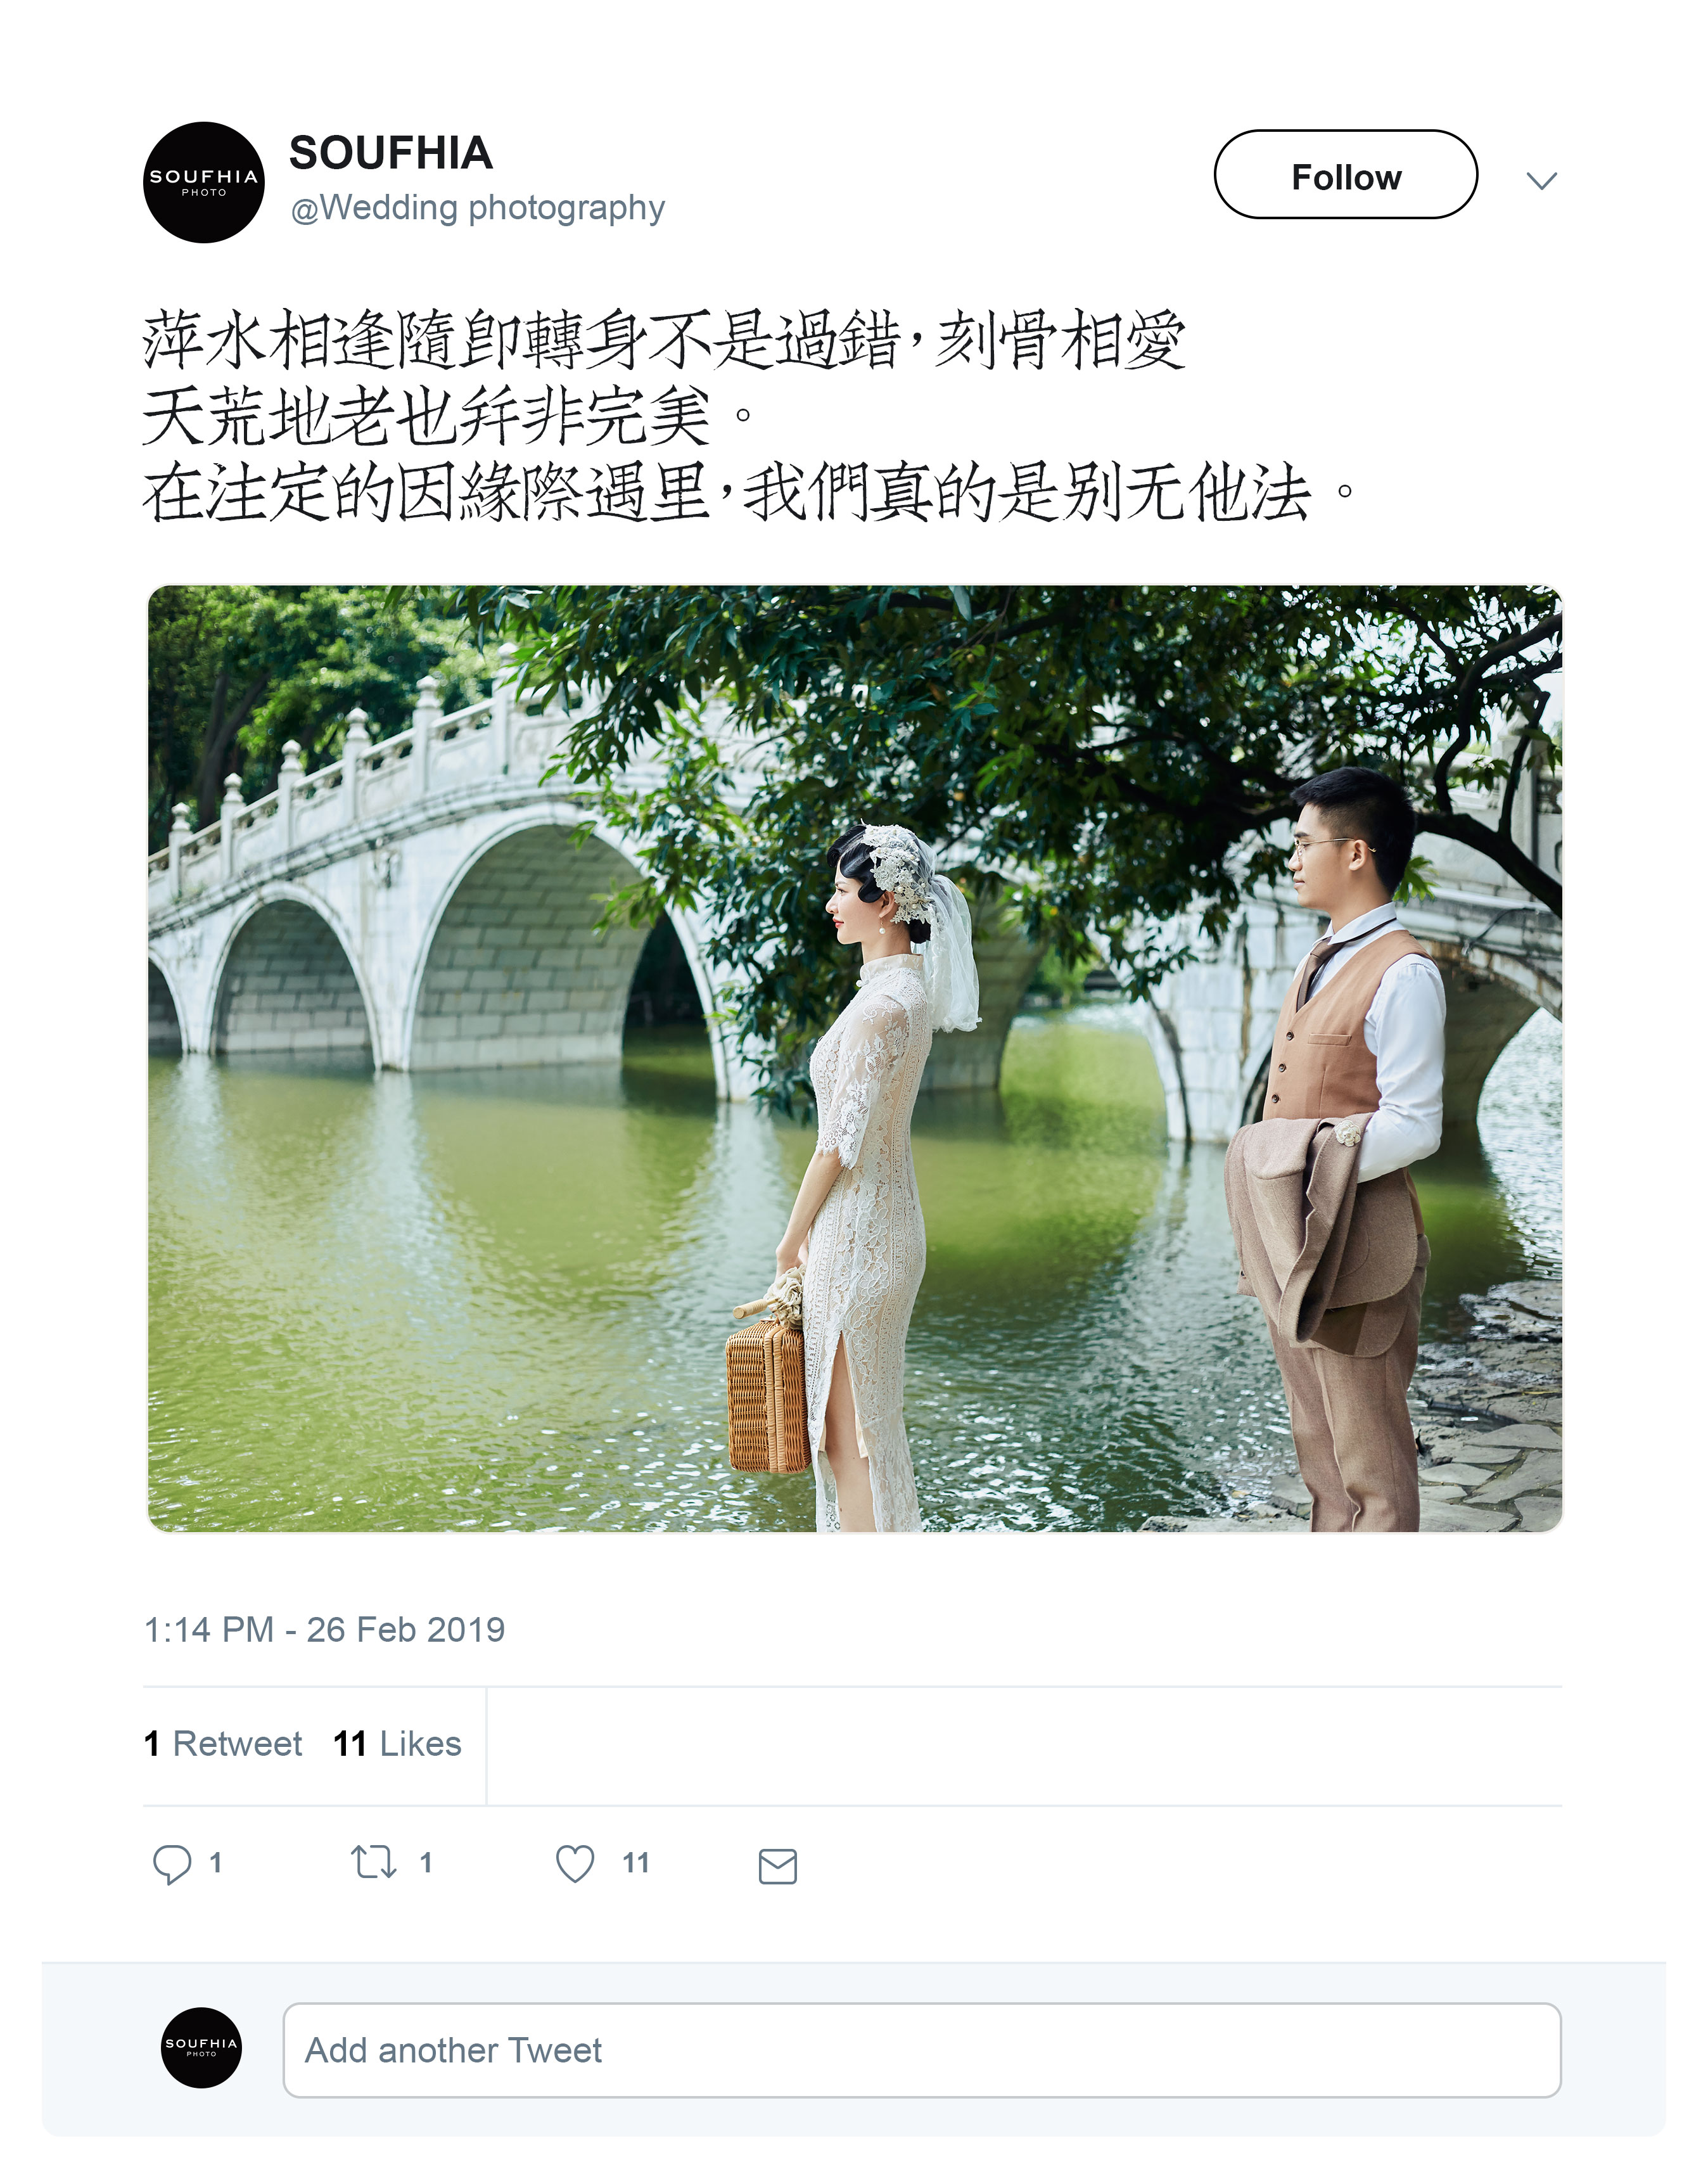The image size is (1708, 2167).
Task: Click the small SOUFHIA avatar beside reply box
Action: click(x=201, y=2047)
